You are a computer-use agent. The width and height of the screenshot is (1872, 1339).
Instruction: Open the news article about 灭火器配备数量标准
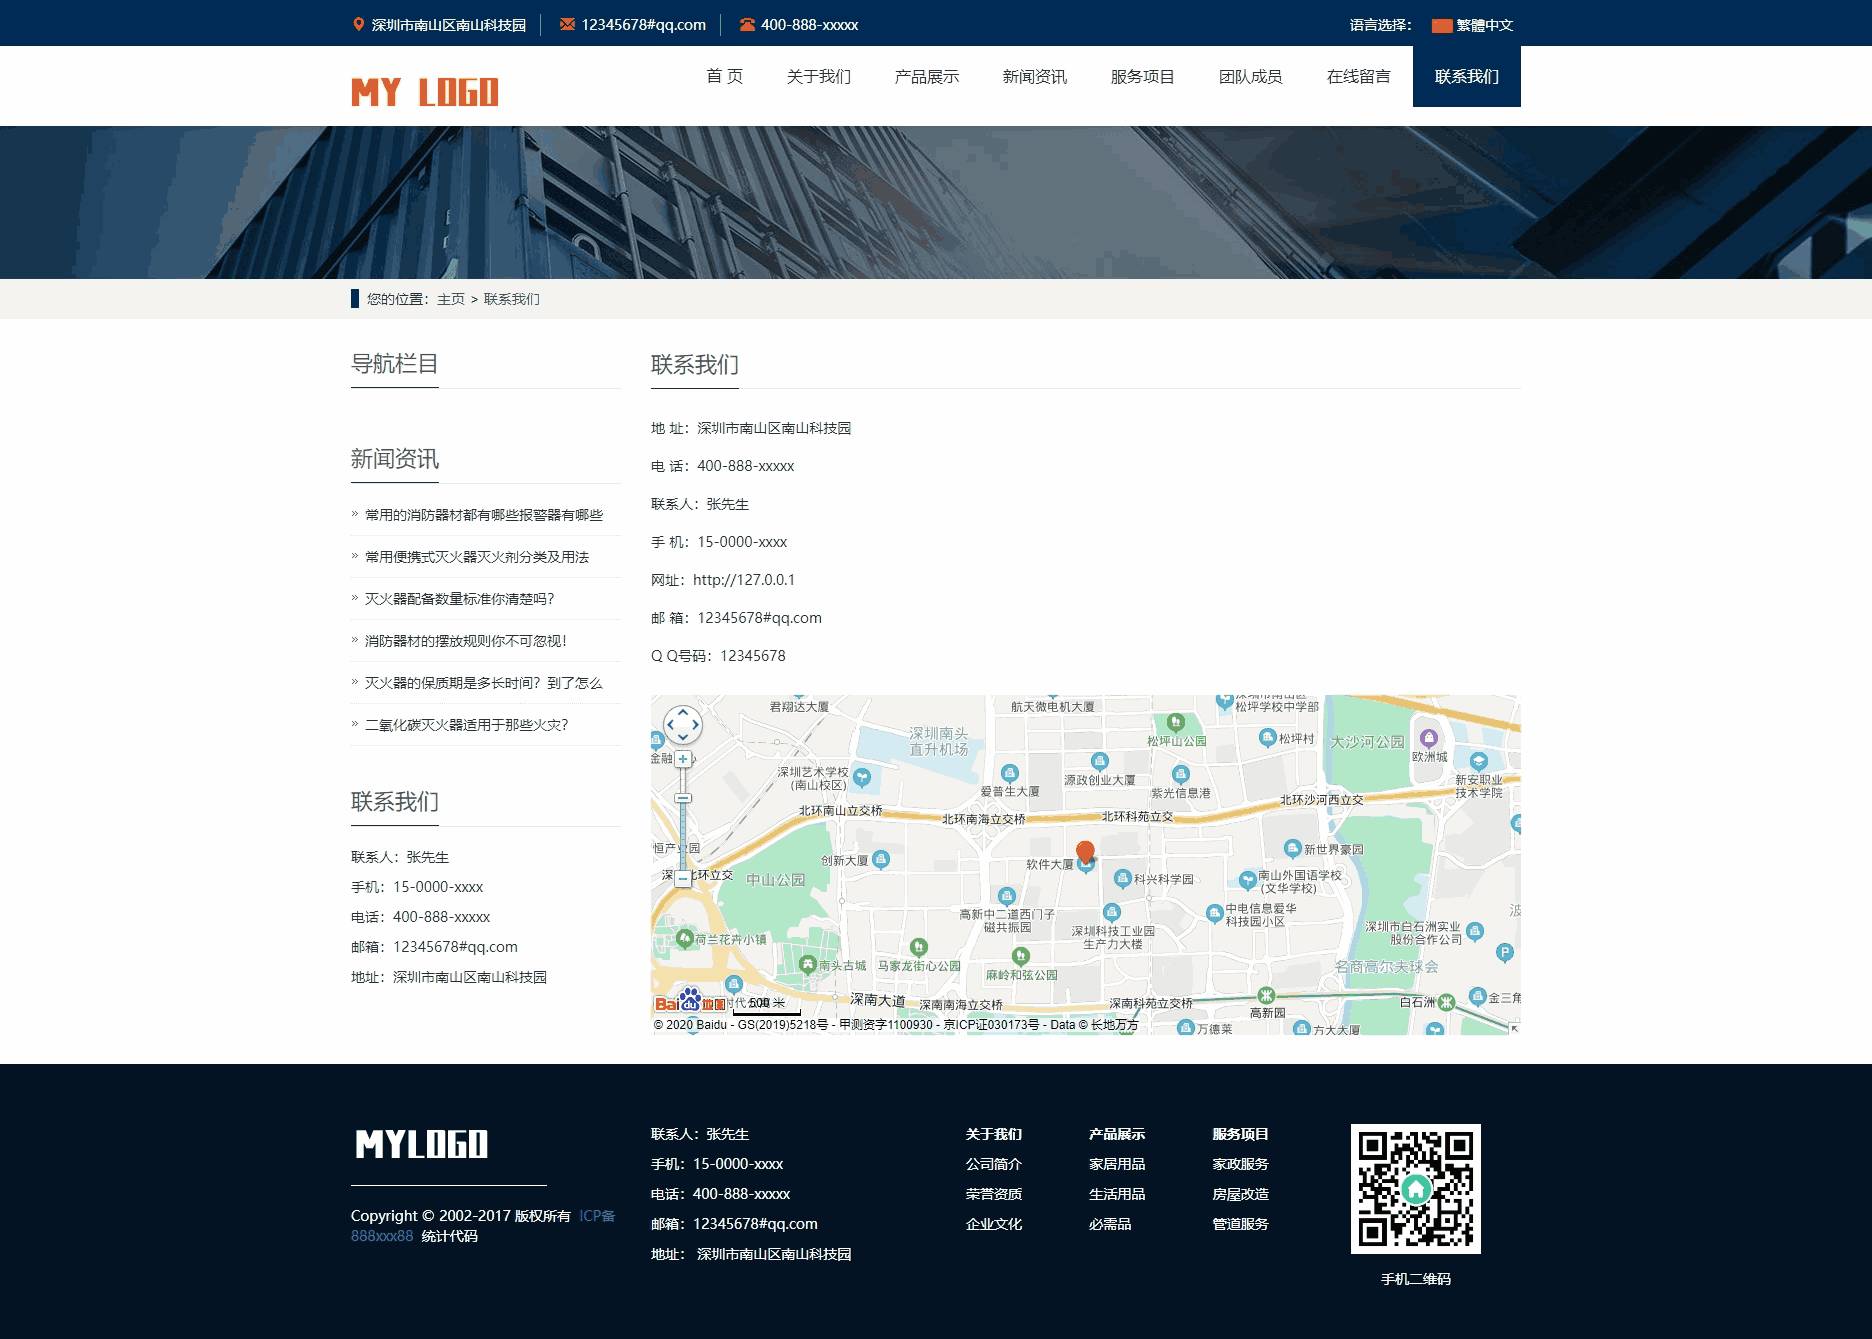[x=460, y=599]
